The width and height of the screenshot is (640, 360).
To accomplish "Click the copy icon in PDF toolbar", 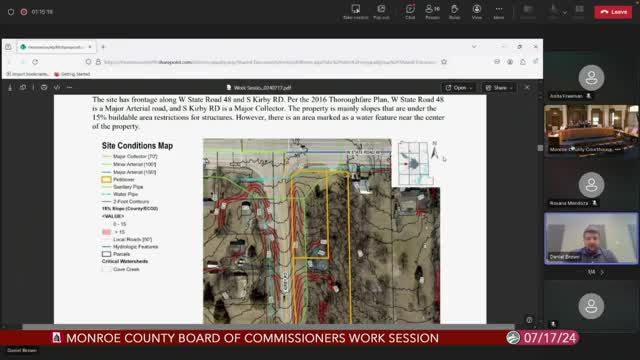I will coord(23,88).
